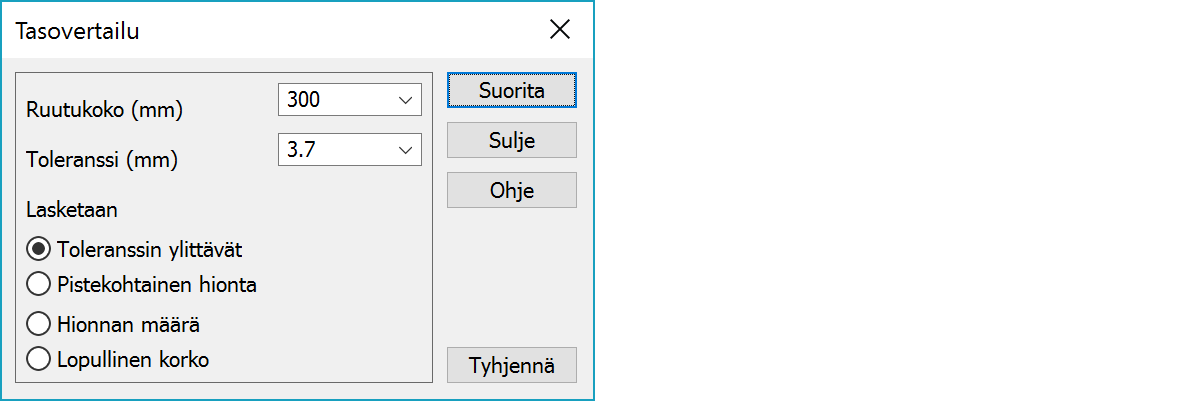This screenshot has height=401, width=1200.
Task: Select the Toleranssin ylittävät radio button
Action: [40, 249]
